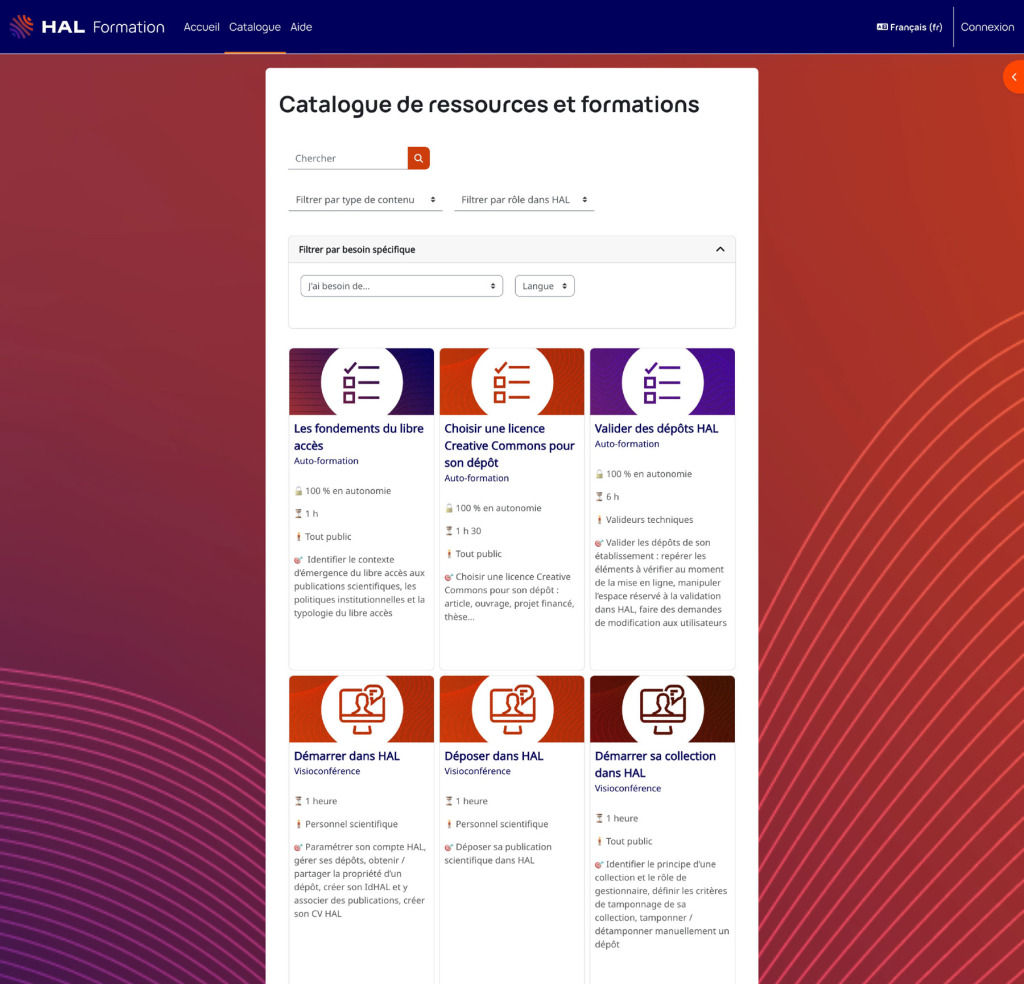Click hourglass icon next to 6 h
1024x984 pixels.
599,497
